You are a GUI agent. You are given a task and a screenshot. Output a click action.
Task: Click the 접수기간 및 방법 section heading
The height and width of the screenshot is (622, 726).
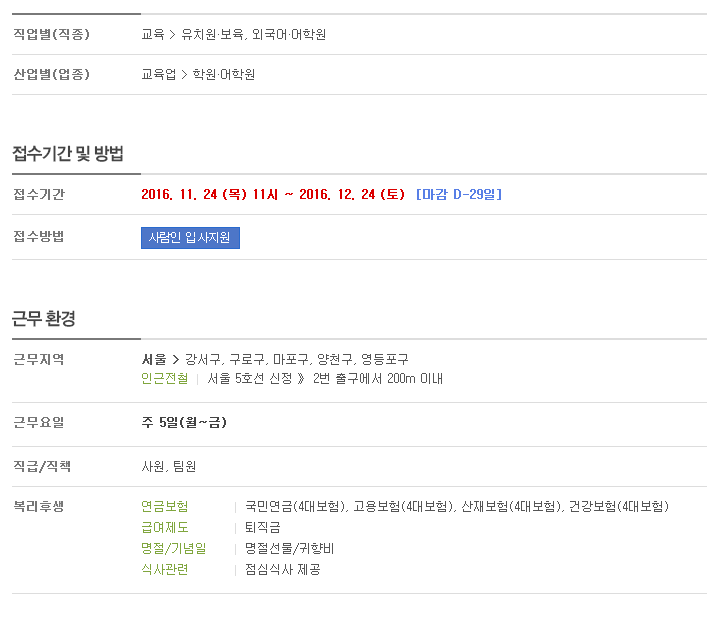click(68, 153)
